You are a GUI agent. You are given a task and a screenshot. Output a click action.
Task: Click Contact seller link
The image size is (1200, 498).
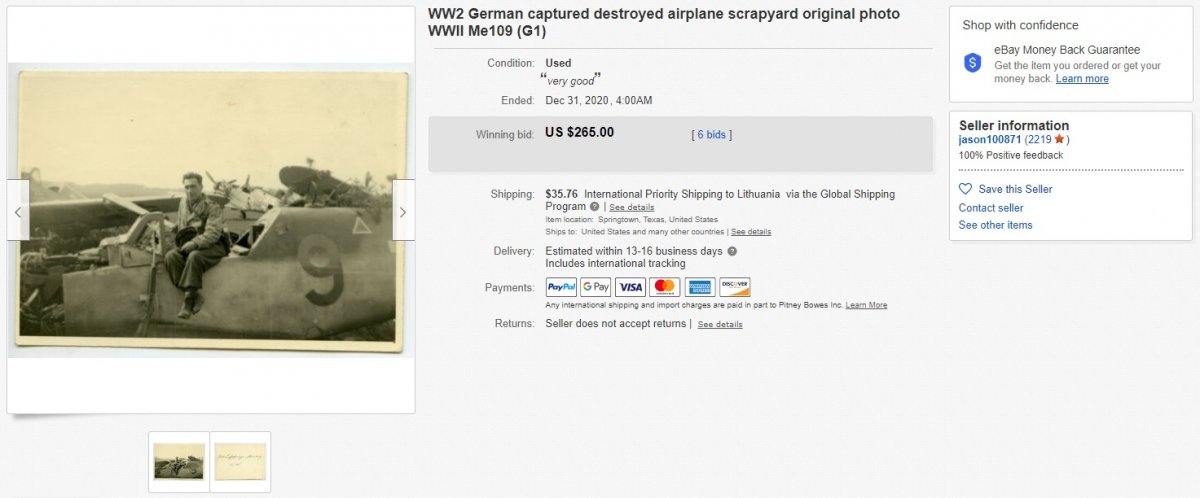click(991, 208)
